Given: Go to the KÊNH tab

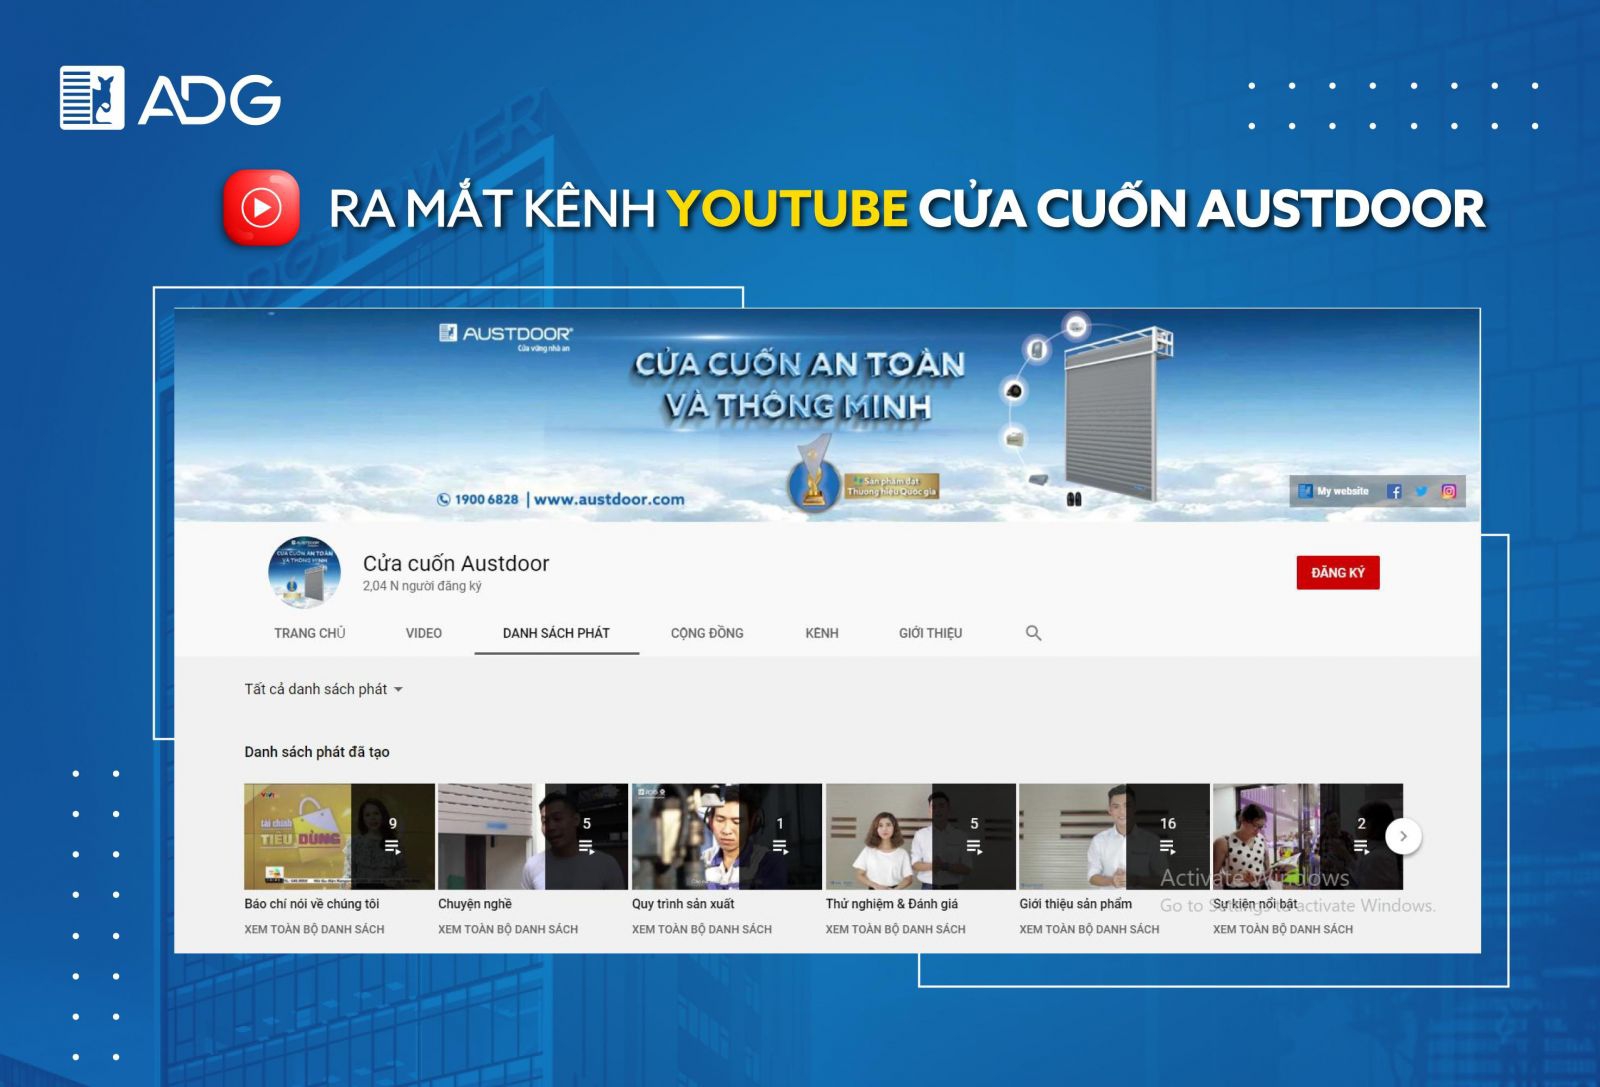Looking at the screenshot, I should (x=822, y=633).
